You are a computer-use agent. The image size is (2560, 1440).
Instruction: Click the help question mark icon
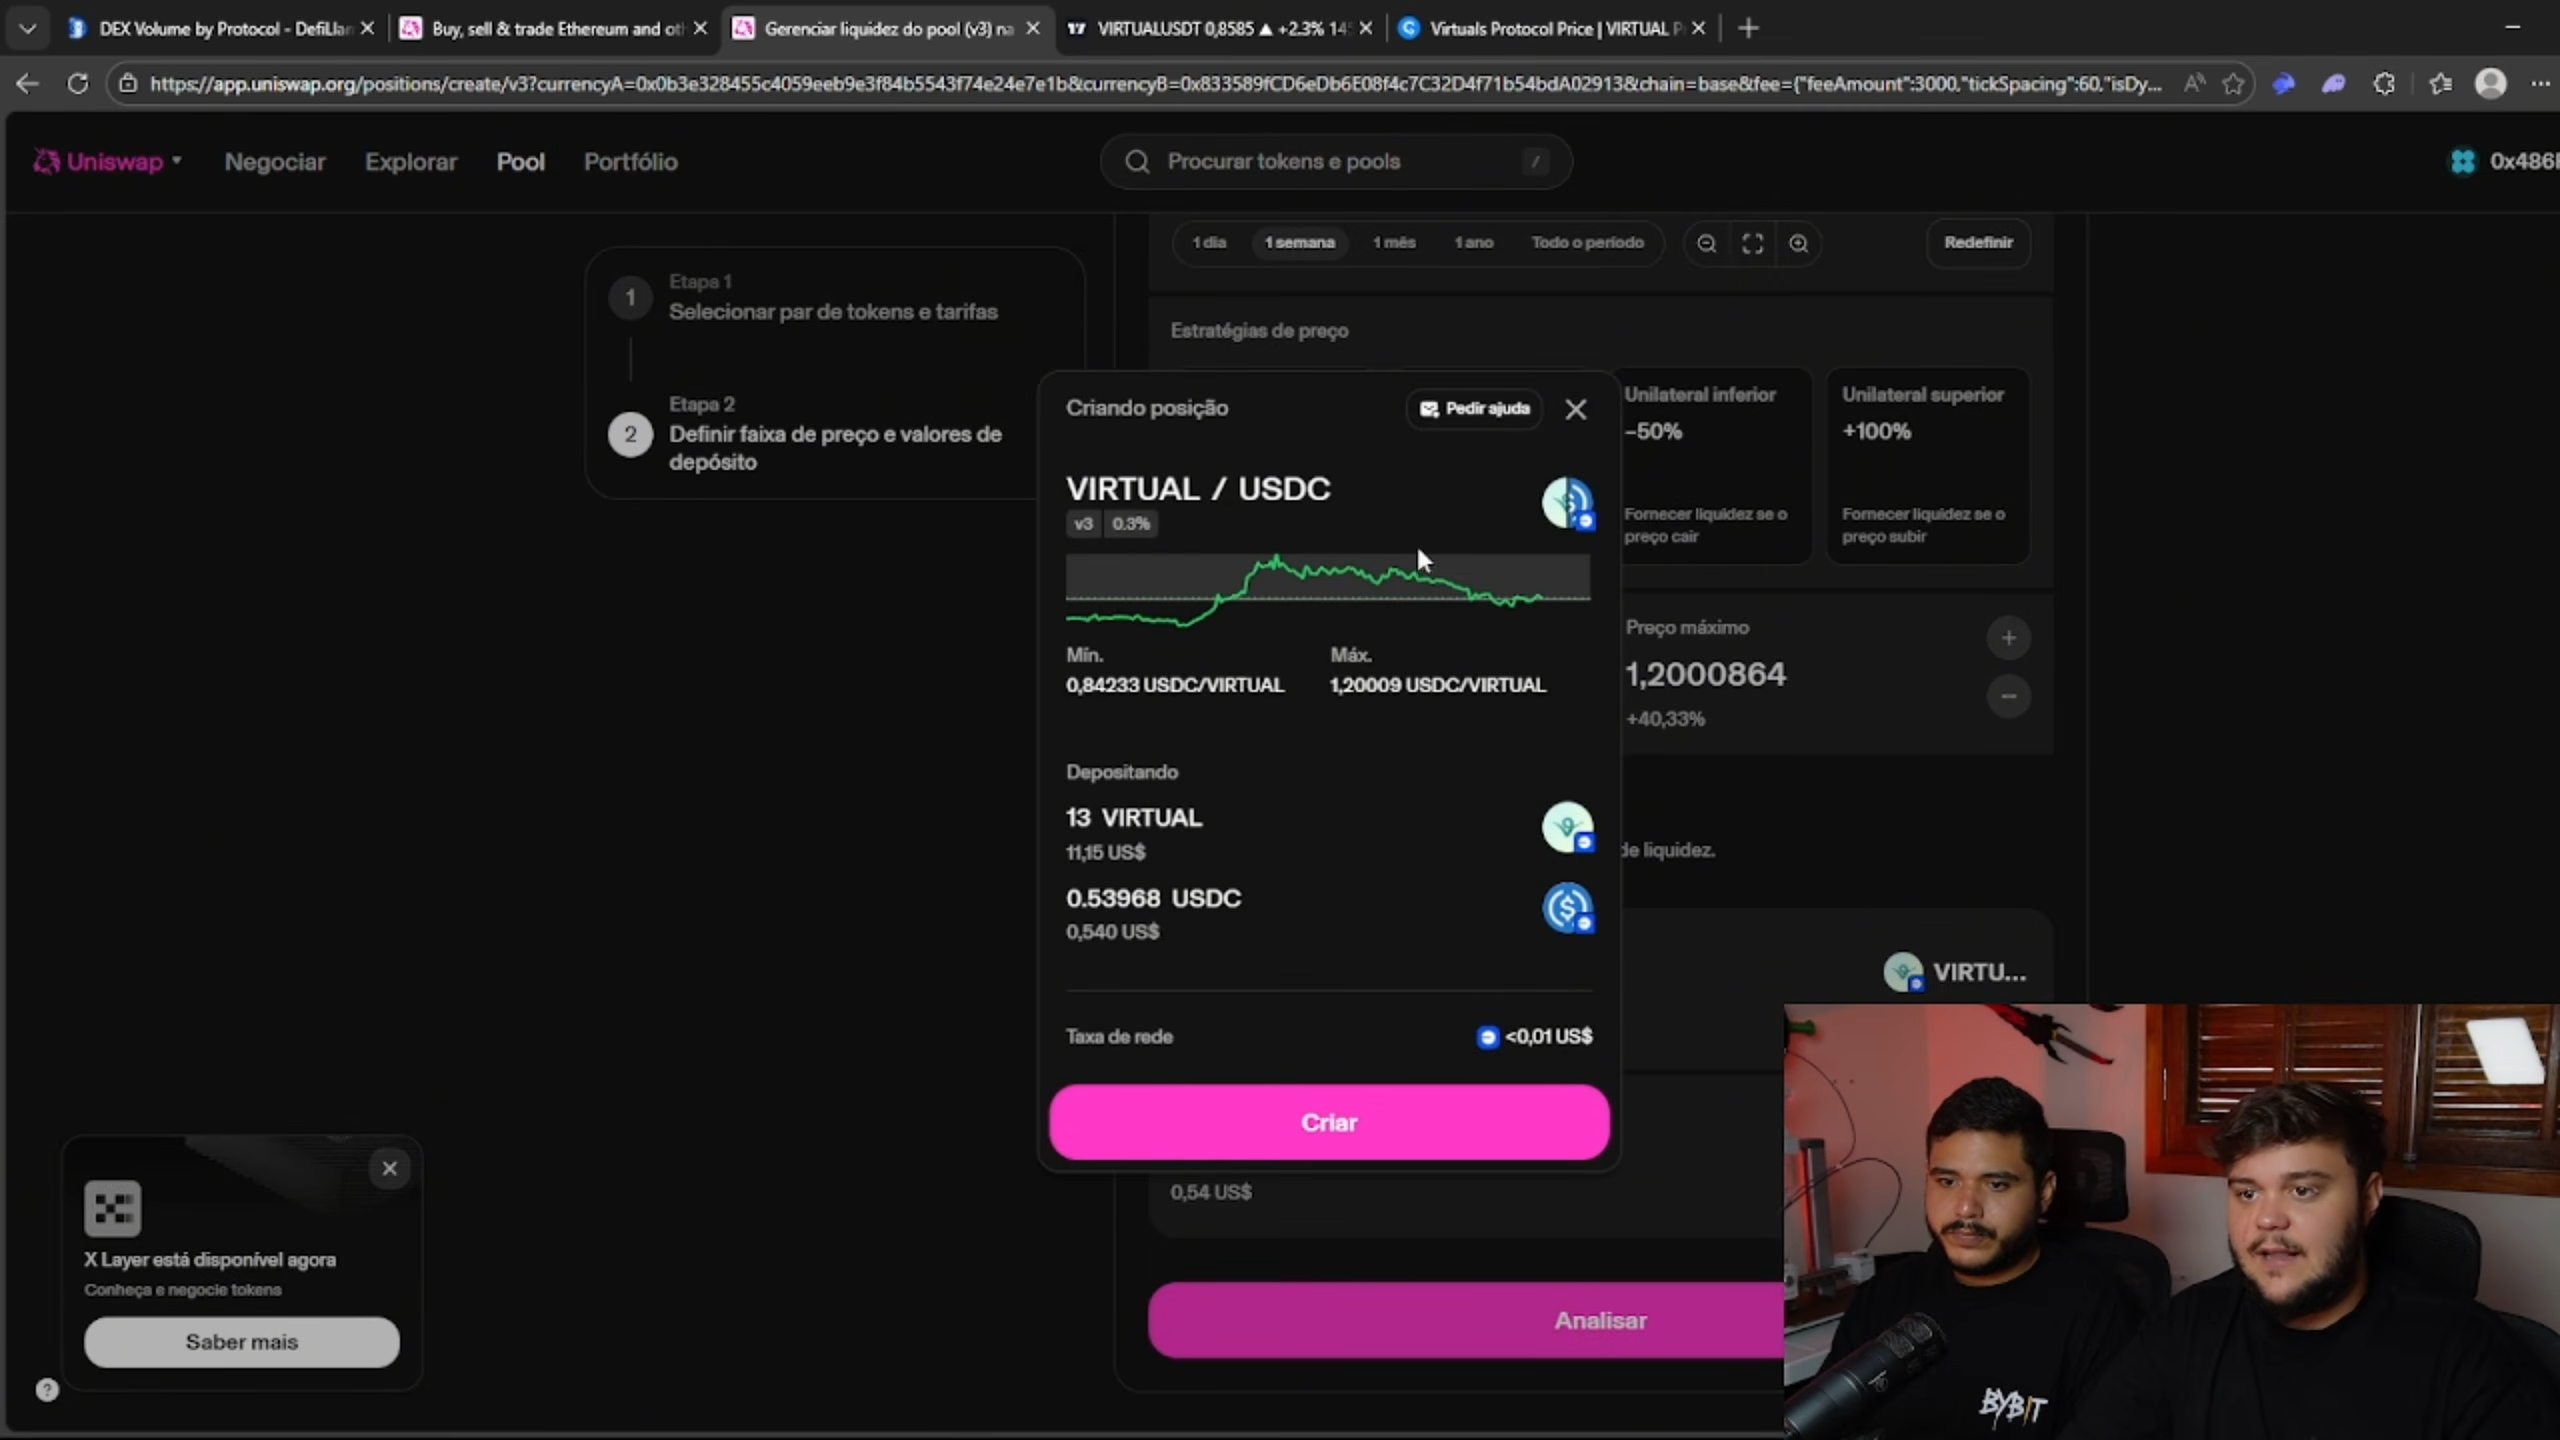[x=47, y=1390]
